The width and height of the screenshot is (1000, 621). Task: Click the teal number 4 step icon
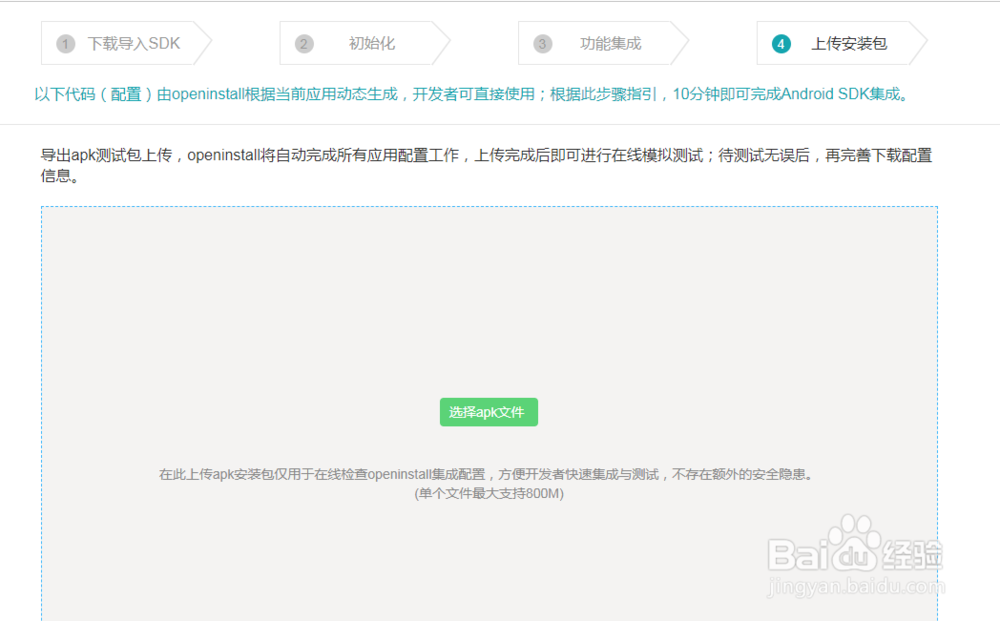click(781, 44)
